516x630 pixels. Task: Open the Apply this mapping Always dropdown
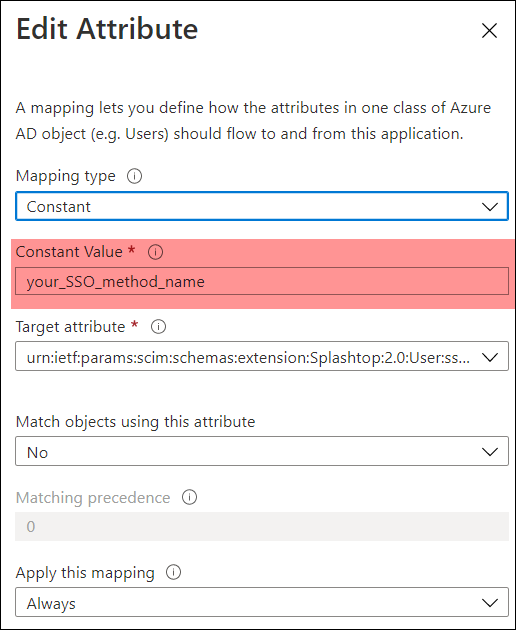[x=262, y=602]
